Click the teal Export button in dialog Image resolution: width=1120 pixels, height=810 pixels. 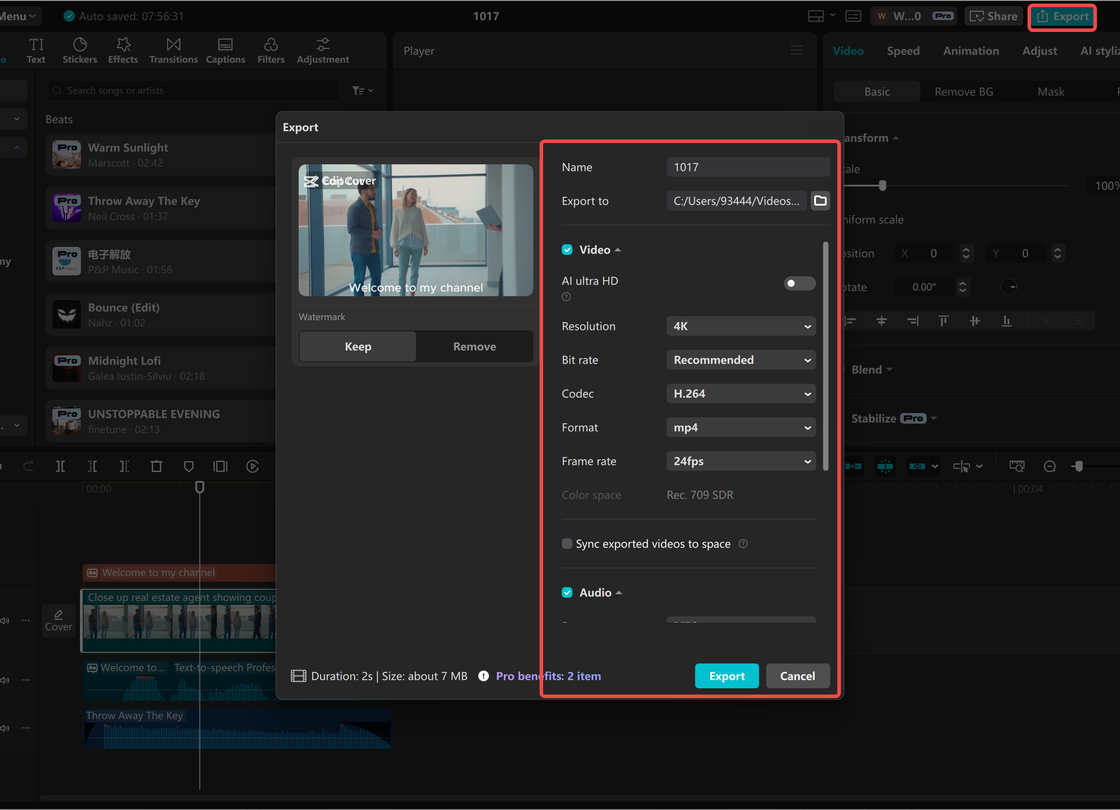point(726,676)
